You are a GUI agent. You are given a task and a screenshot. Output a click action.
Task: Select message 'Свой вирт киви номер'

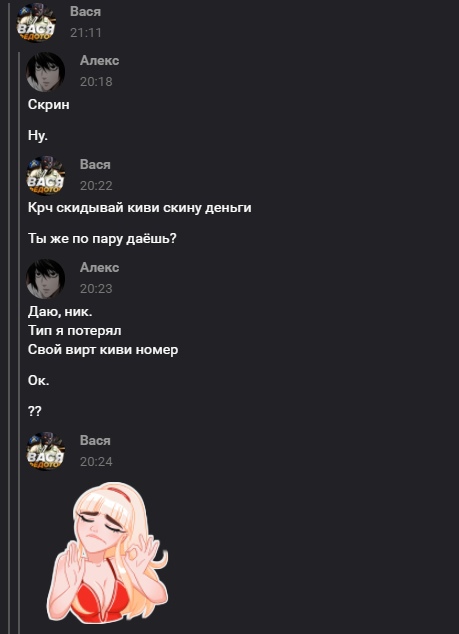point(103,349)
